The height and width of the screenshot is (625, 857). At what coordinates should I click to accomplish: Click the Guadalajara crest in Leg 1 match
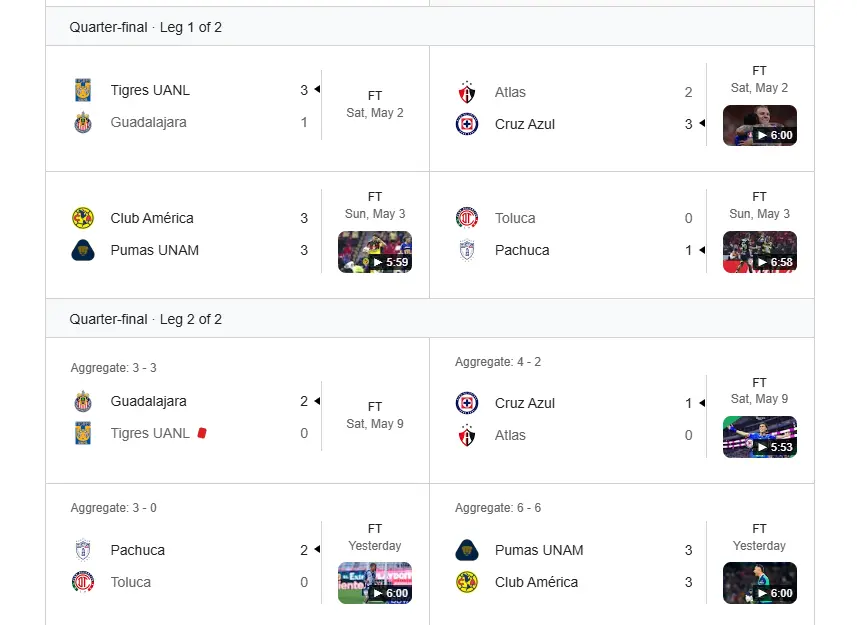click(83, 122)
